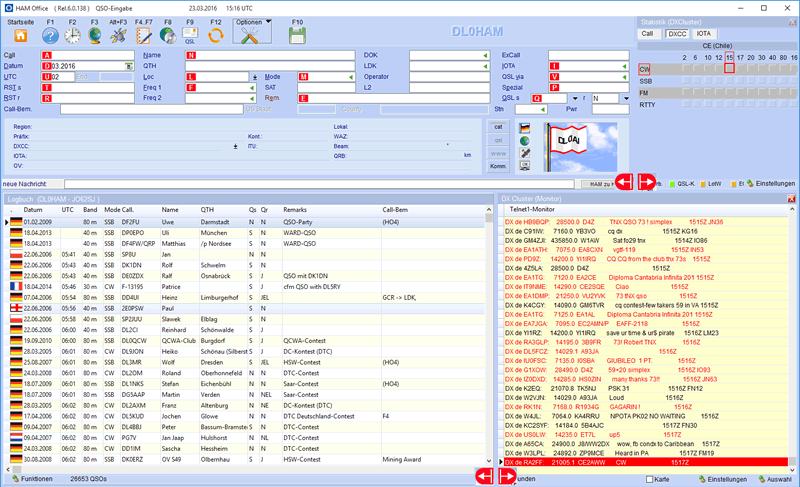This screenshot has width=800, height=487.
Task: Open Einstellungen in DX cluster footer
Action: click(x=723, y=479)
